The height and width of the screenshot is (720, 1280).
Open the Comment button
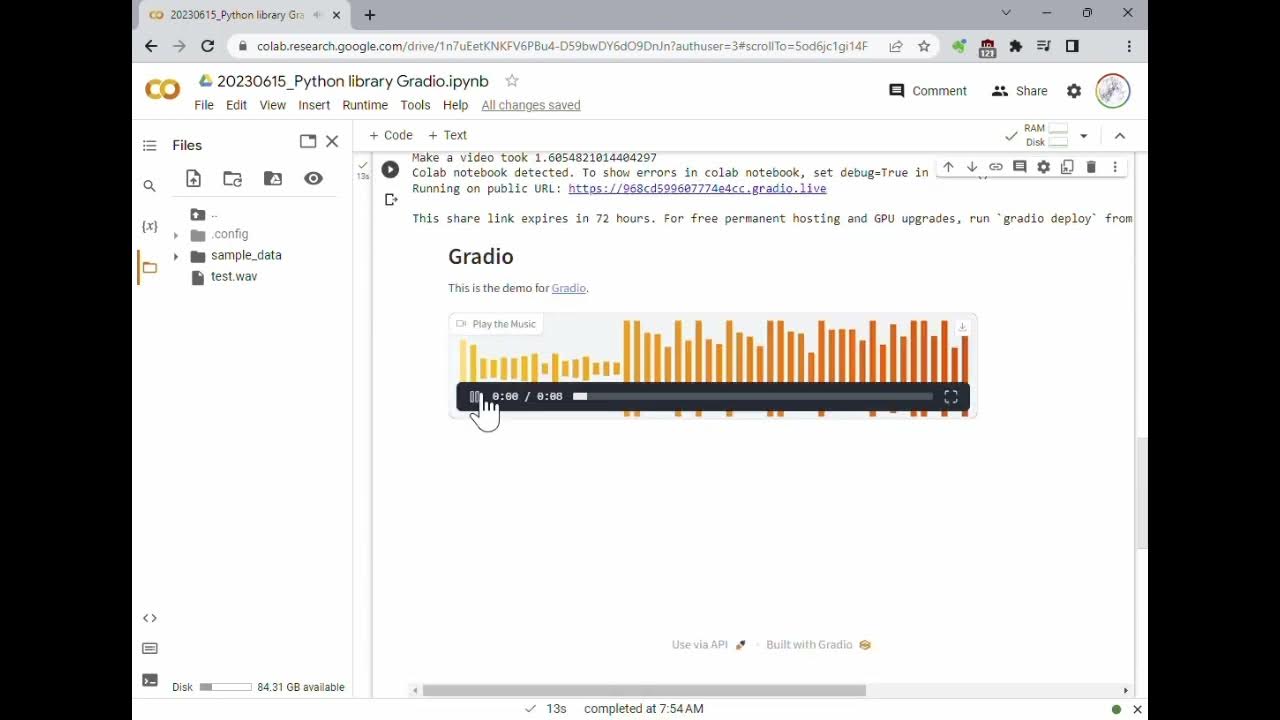coord(928,91)
